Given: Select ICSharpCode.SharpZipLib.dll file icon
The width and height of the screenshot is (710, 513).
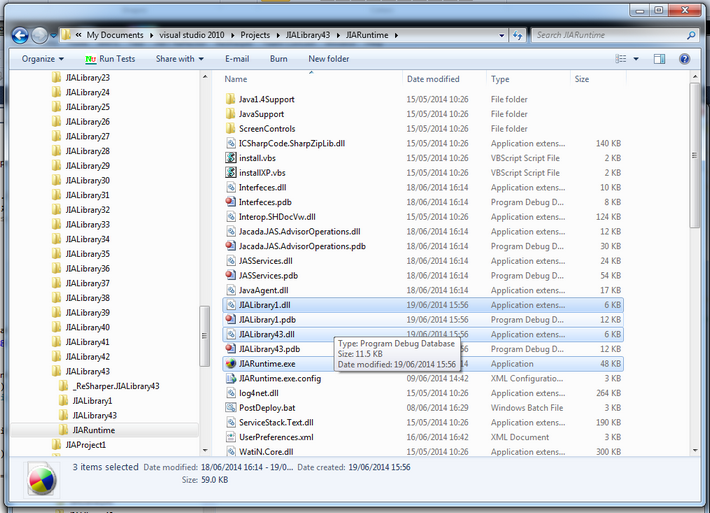Looking at the screenshot, I should click(231, 143).
